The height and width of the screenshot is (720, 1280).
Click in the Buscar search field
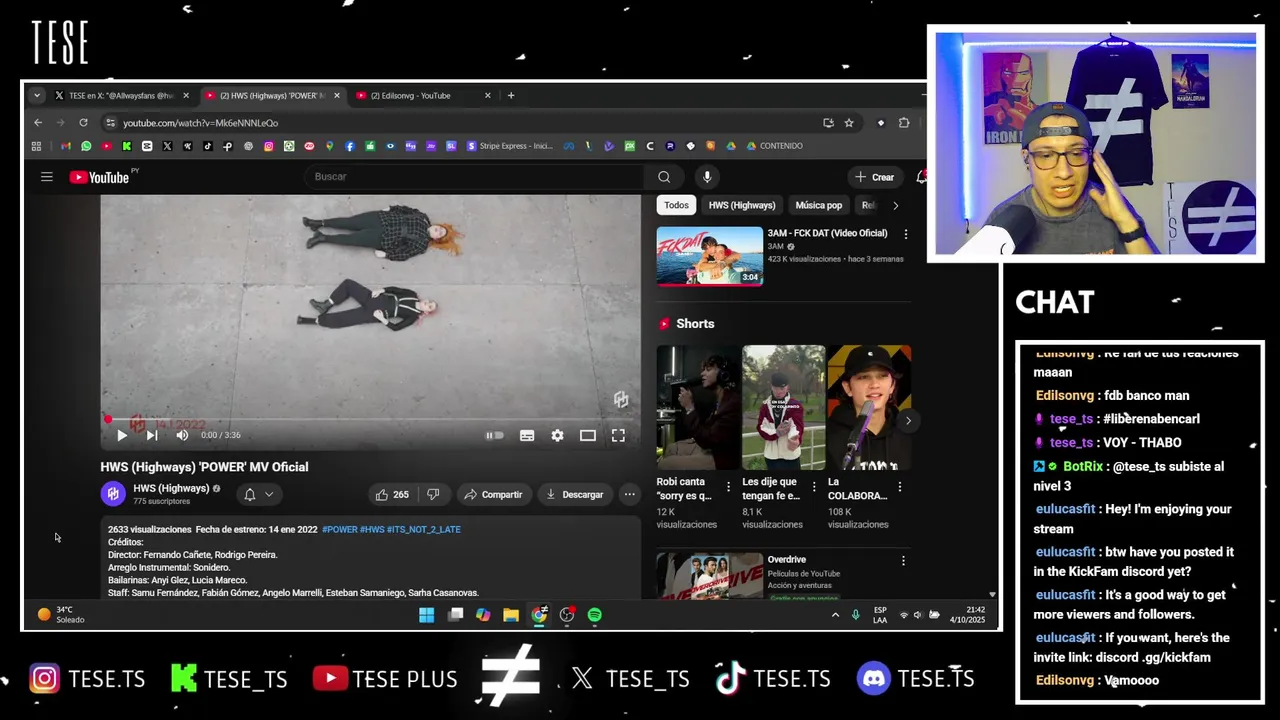tap(475, 177)
